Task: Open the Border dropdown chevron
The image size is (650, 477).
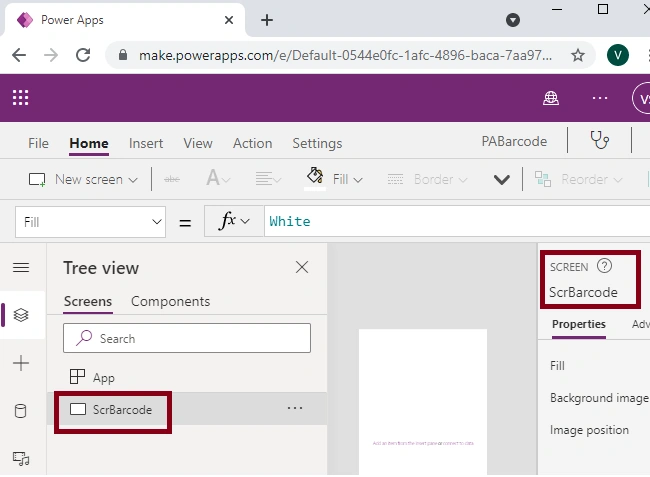Action: coord(463,180)
